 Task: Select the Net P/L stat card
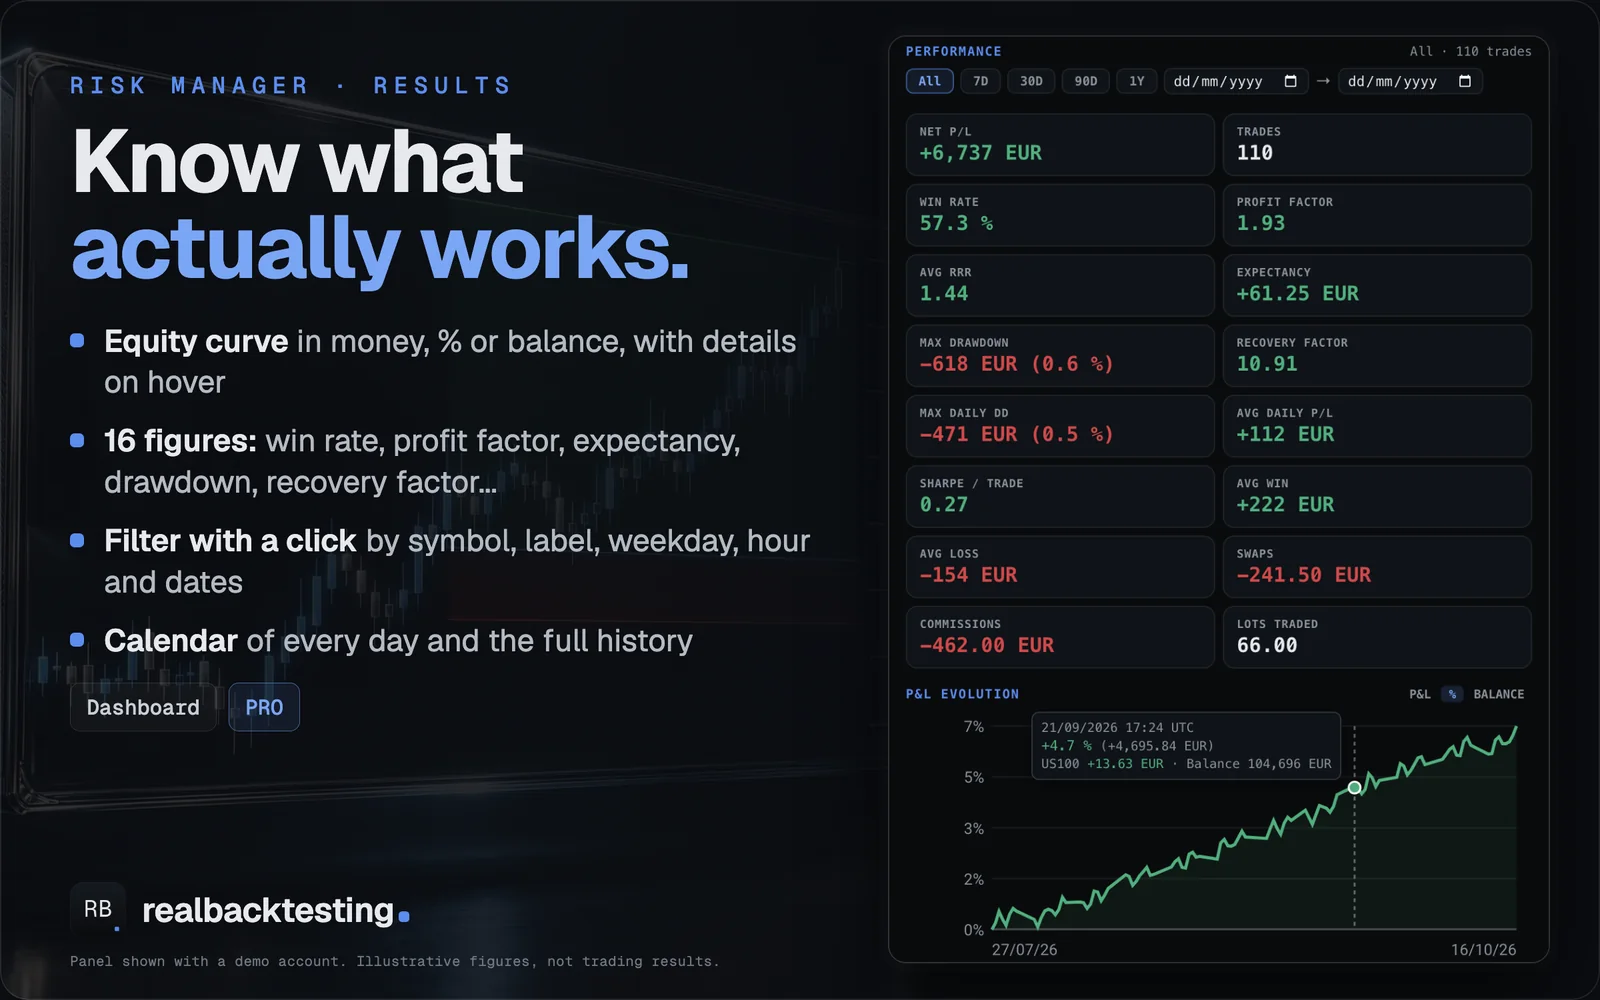click(1060, 144)
